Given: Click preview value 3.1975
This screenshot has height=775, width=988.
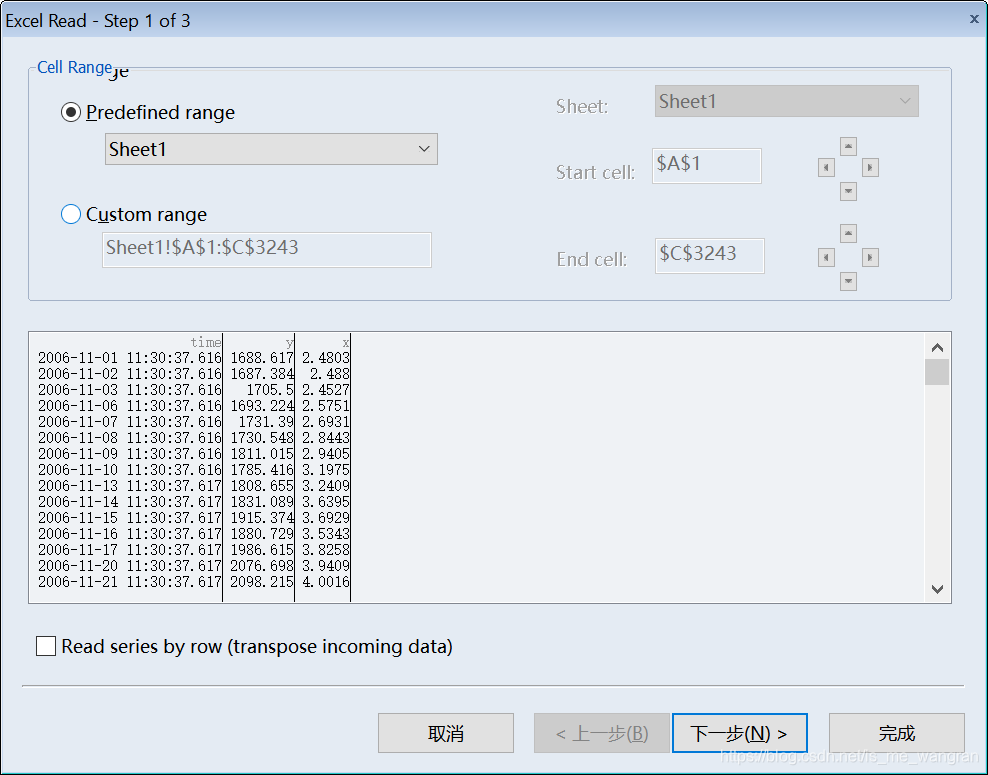Looking at the screenshot, I should pos(326,470).
